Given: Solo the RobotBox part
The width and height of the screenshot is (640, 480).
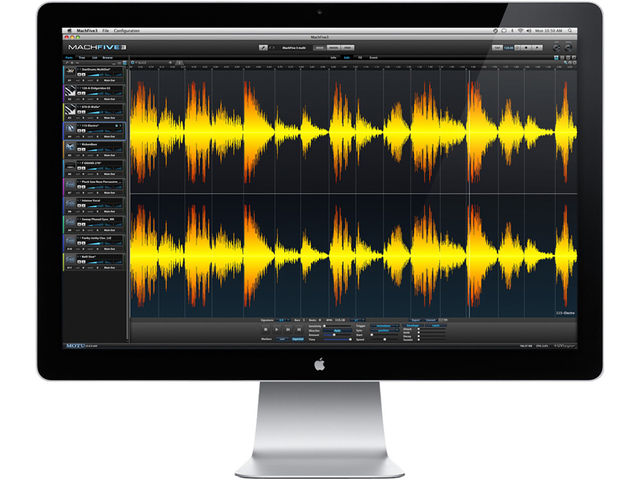Looking at the screenshot, I should pos(84,150).
